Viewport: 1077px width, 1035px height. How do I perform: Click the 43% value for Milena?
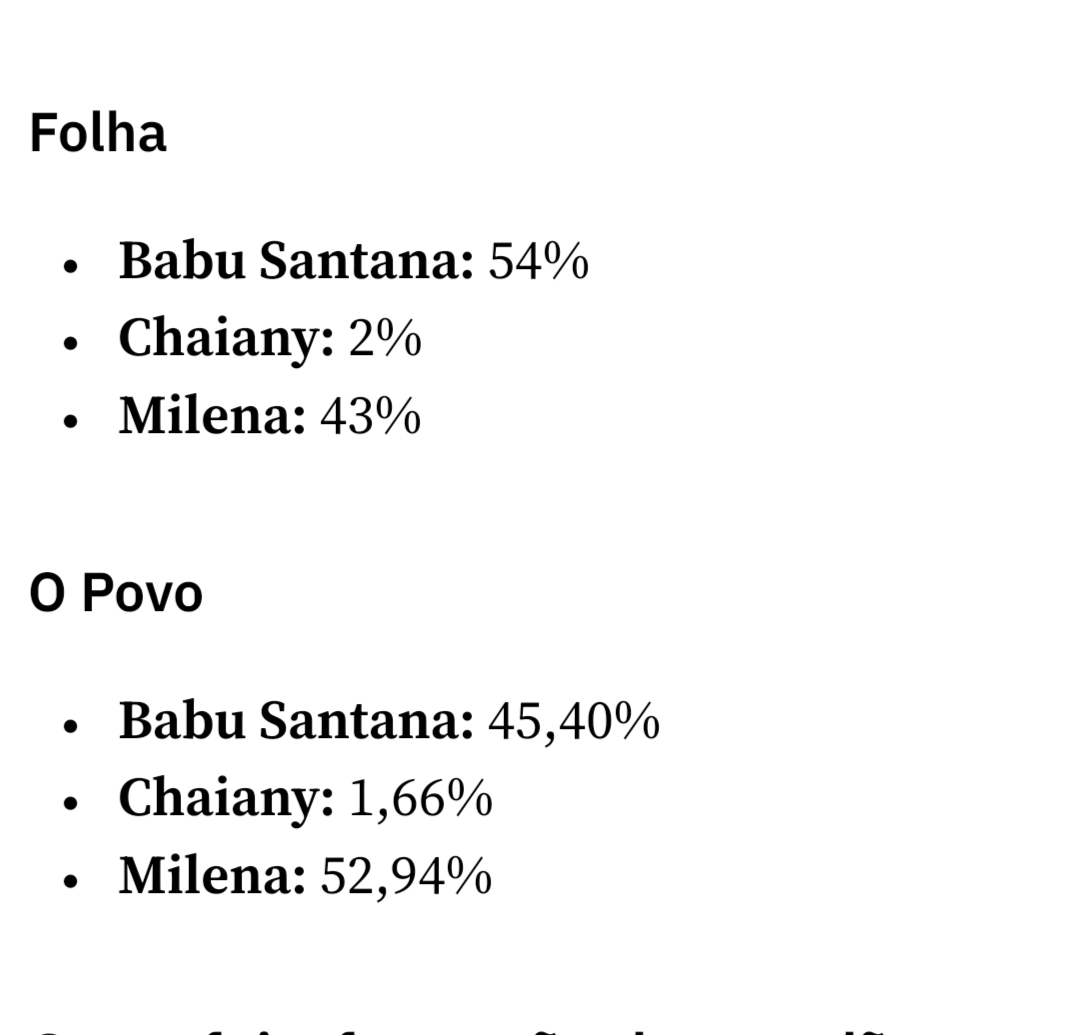(x=370, y=416)
